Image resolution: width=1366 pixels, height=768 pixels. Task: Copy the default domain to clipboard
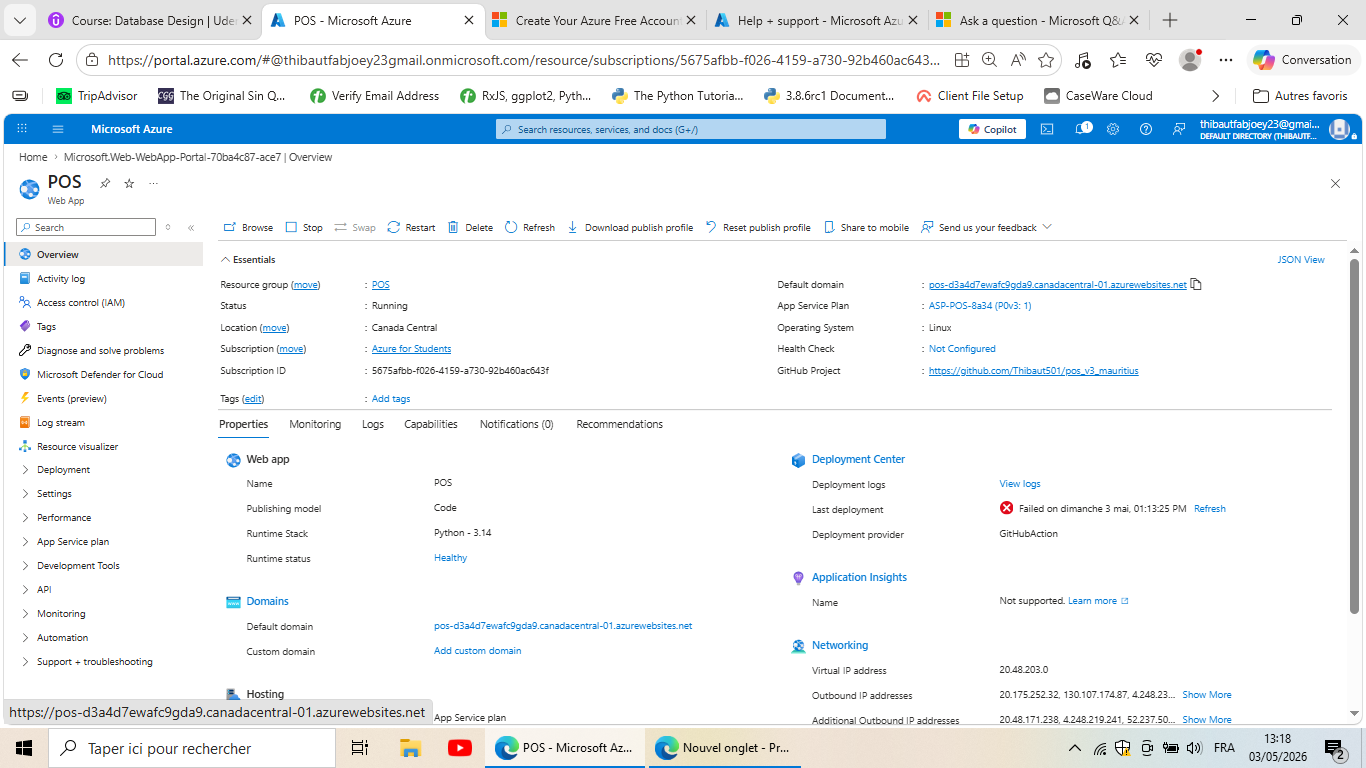tap(1196, 284)
